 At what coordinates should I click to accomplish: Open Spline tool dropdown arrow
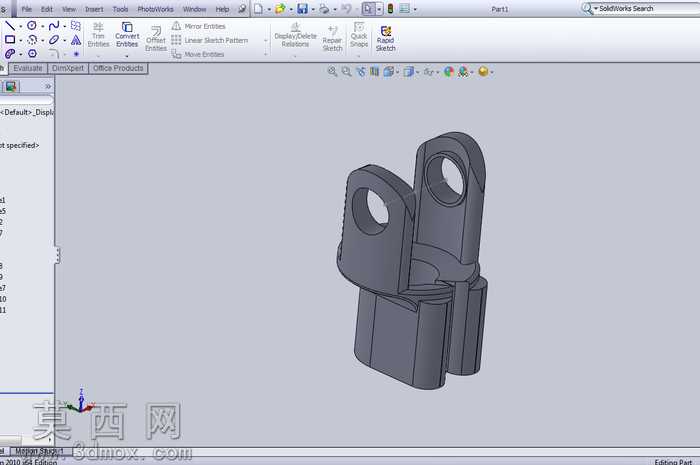(x=65, y=26)
